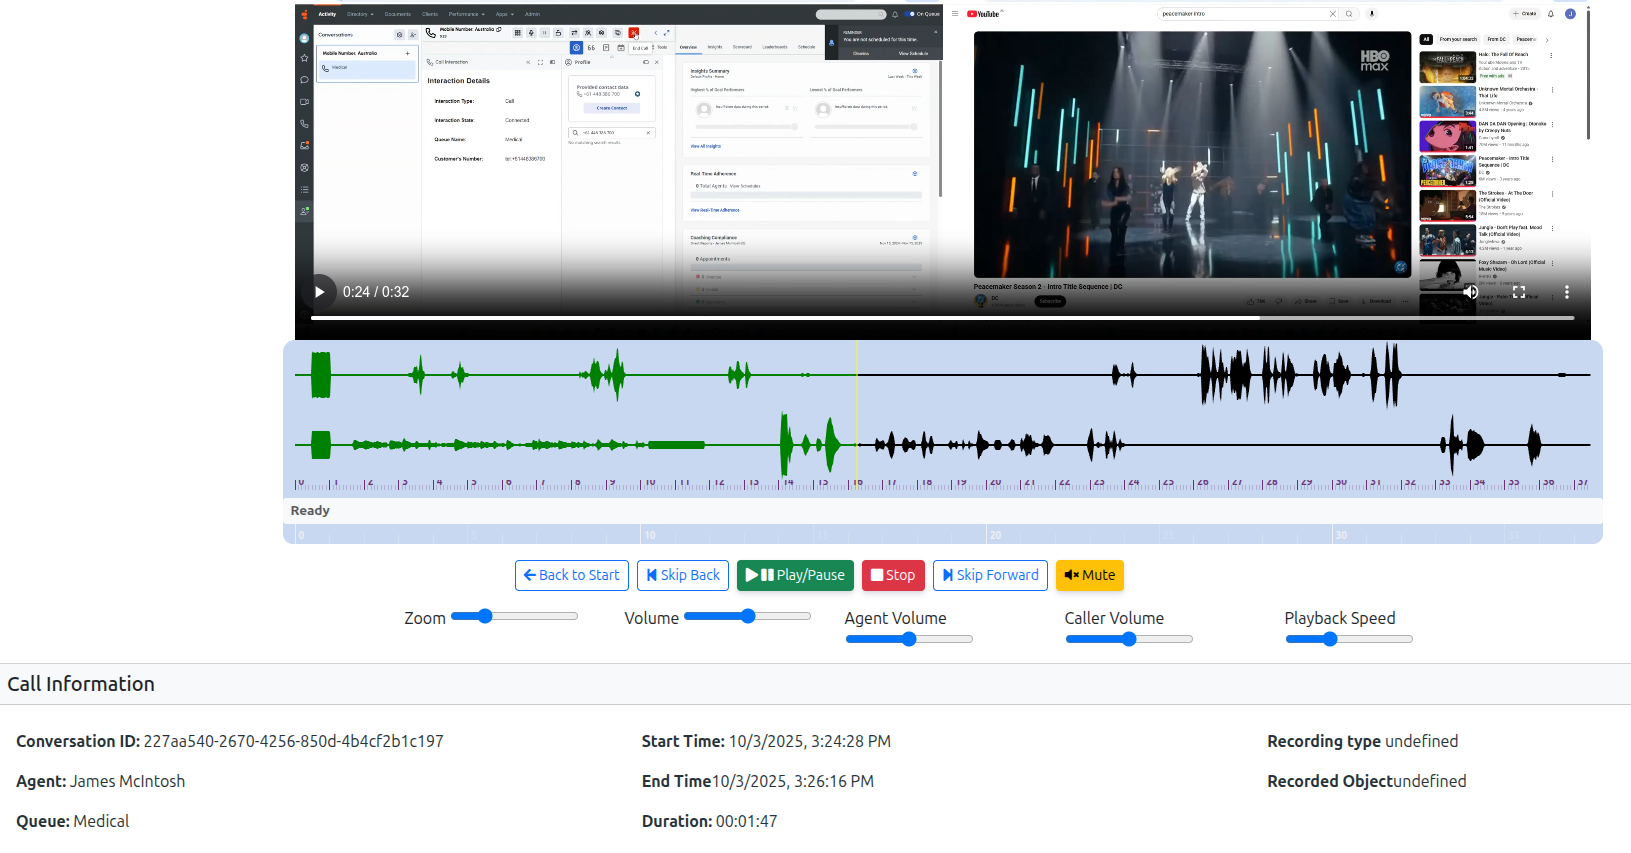This screenshot has width=1631, height=853.
Task: Click the lower audio waveform track
Action: pyautogui.click(x=942, y=444)
